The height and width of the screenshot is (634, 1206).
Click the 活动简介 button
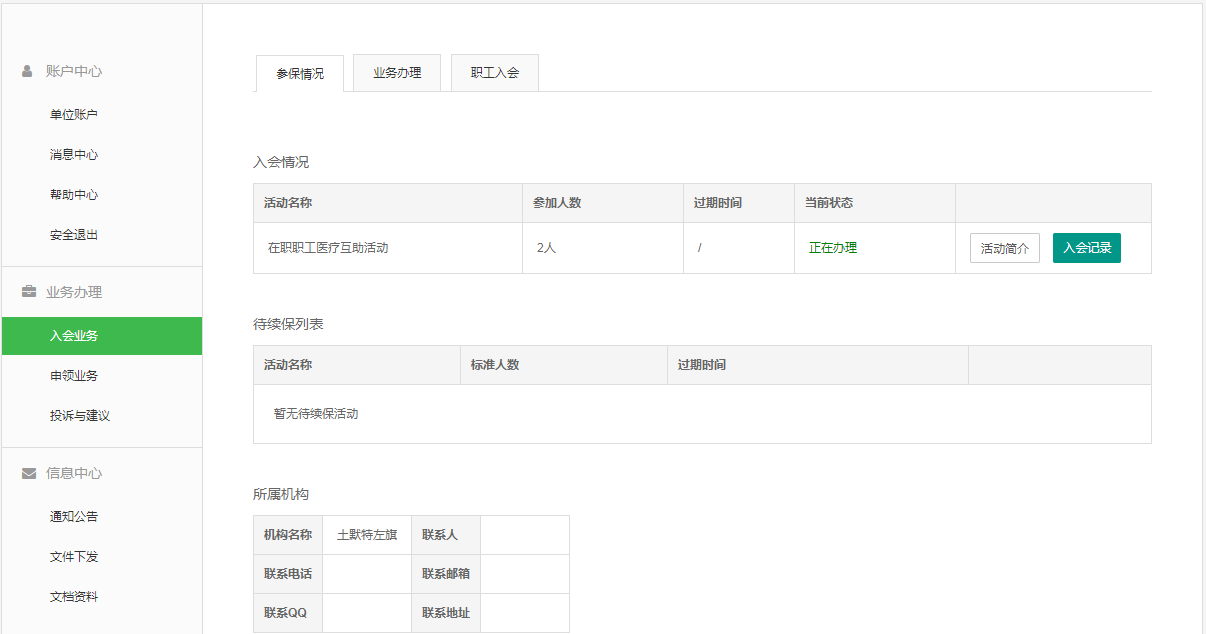click(1004, 248)
